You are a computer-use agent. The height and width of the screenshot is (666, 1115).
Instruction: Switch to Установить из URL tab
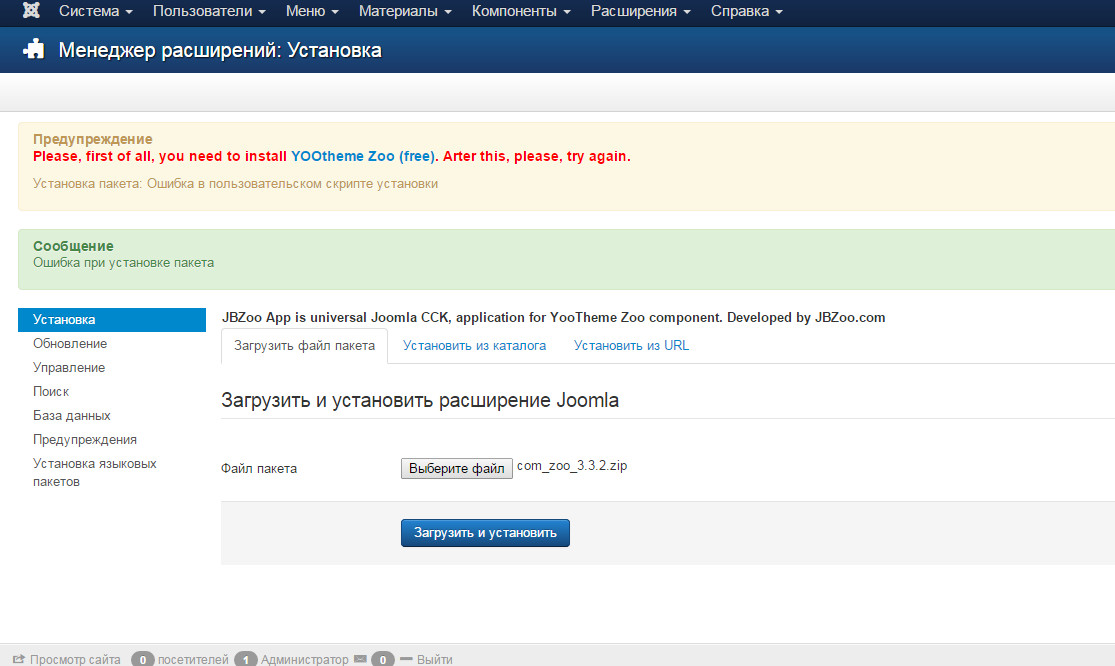click(x=631, y=346)
